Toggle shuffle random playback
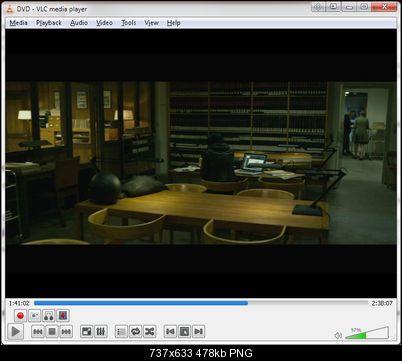 pos(150,332)
